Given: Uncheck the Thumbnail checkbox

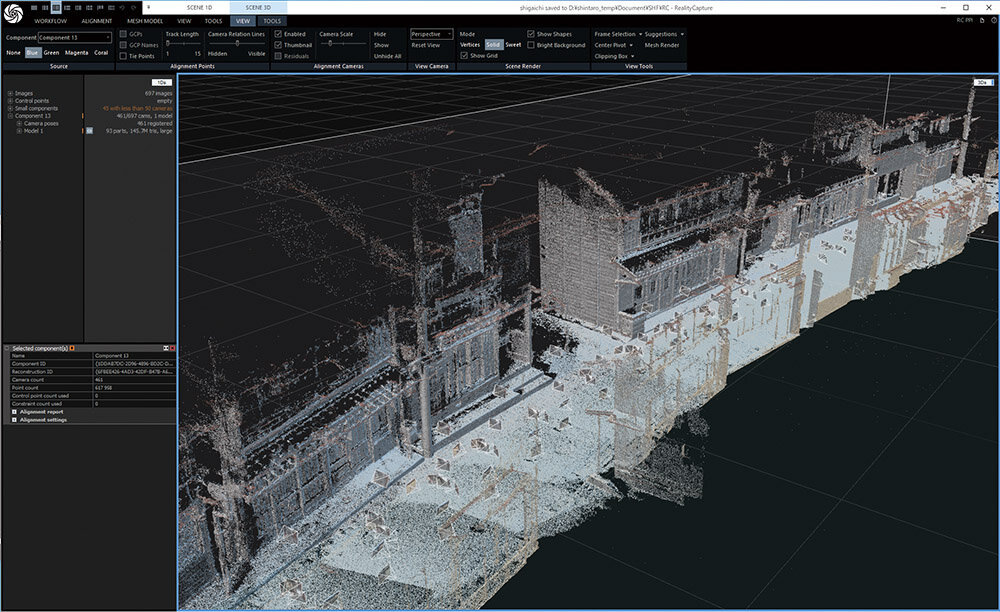Looking at the screenshot, I should click(x=278, y=45).
